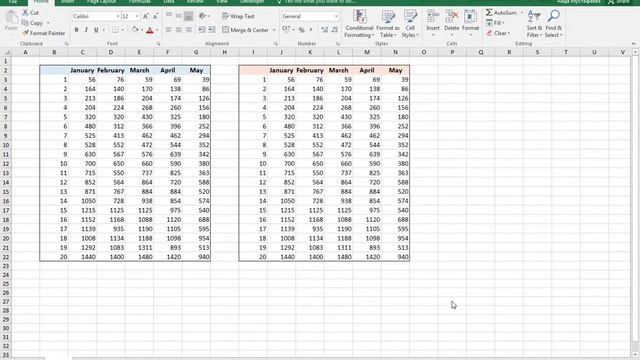640x360 pixels.
Task: Increase font size with the larger A
Action: point(146,16)
